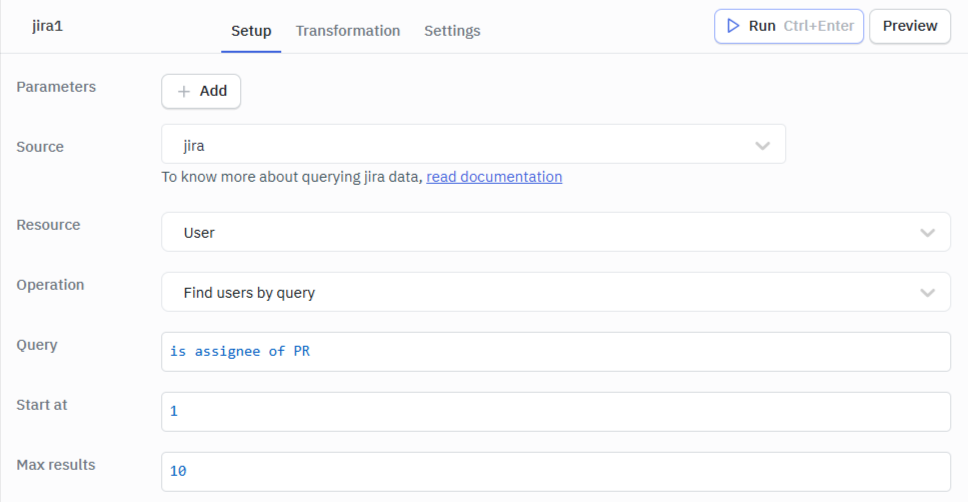Open the Resource combo box showing User

(x=556, y=232)
